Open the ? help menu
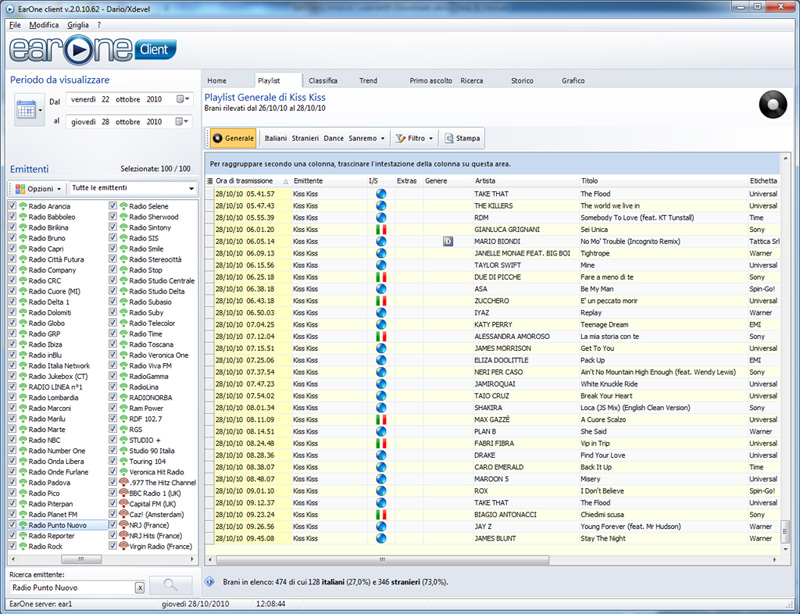The height and width of the screenshot is (614, 800). click(99, 25)
